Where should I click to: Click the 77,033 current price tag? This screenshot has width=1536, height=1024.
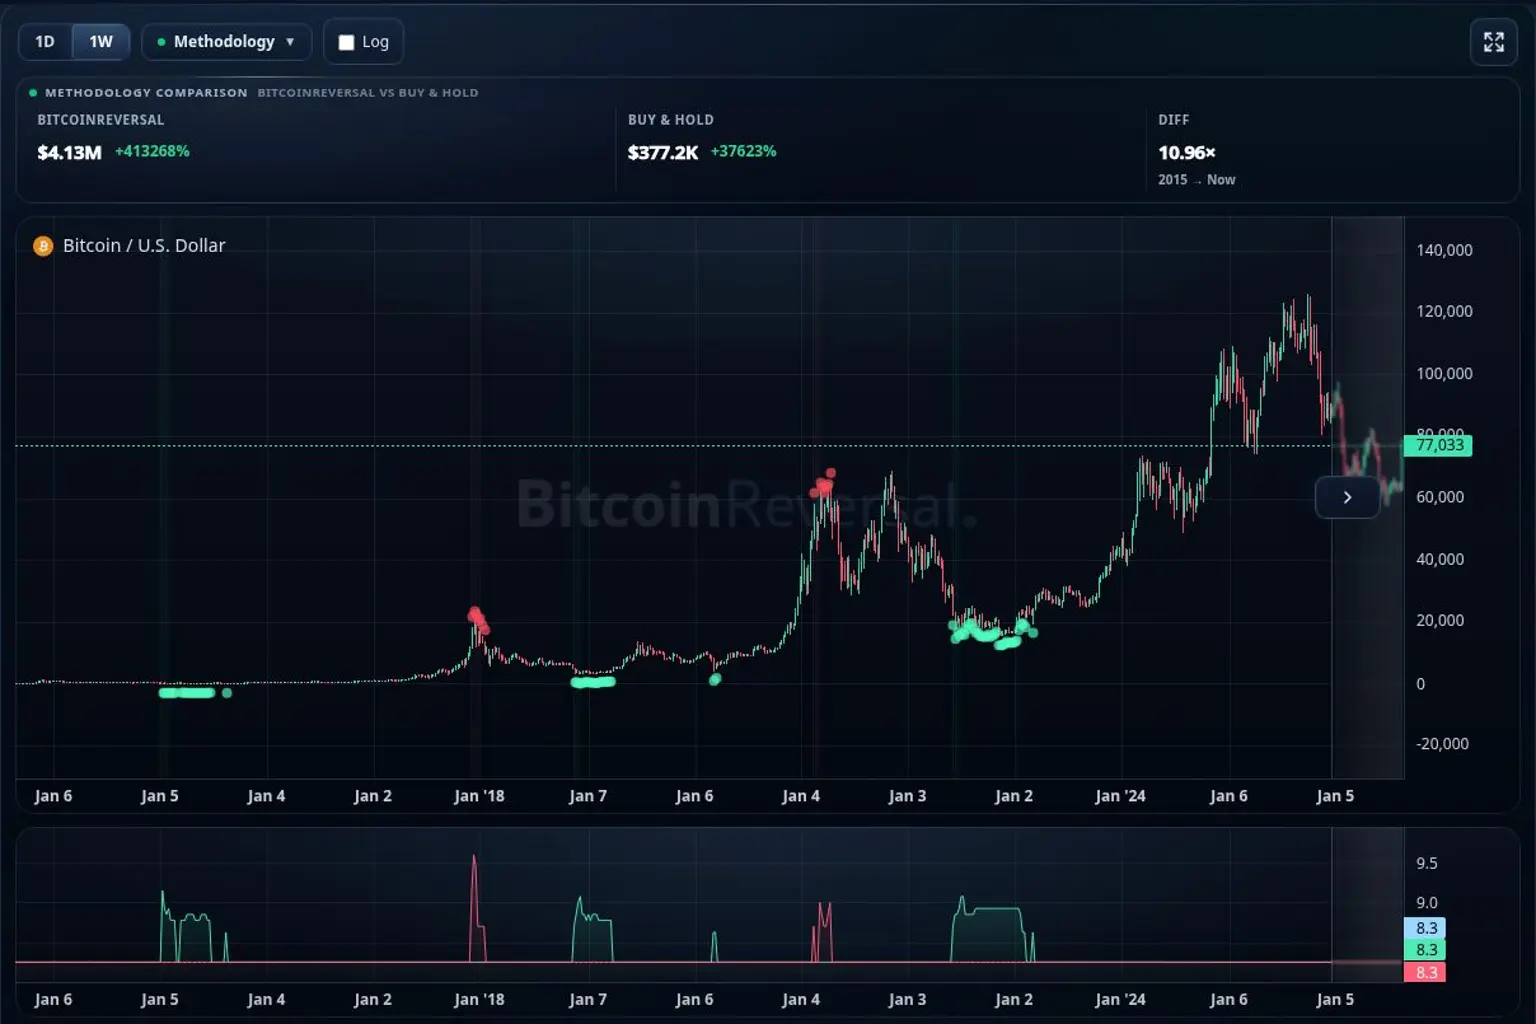click(x=1438, y=445)
